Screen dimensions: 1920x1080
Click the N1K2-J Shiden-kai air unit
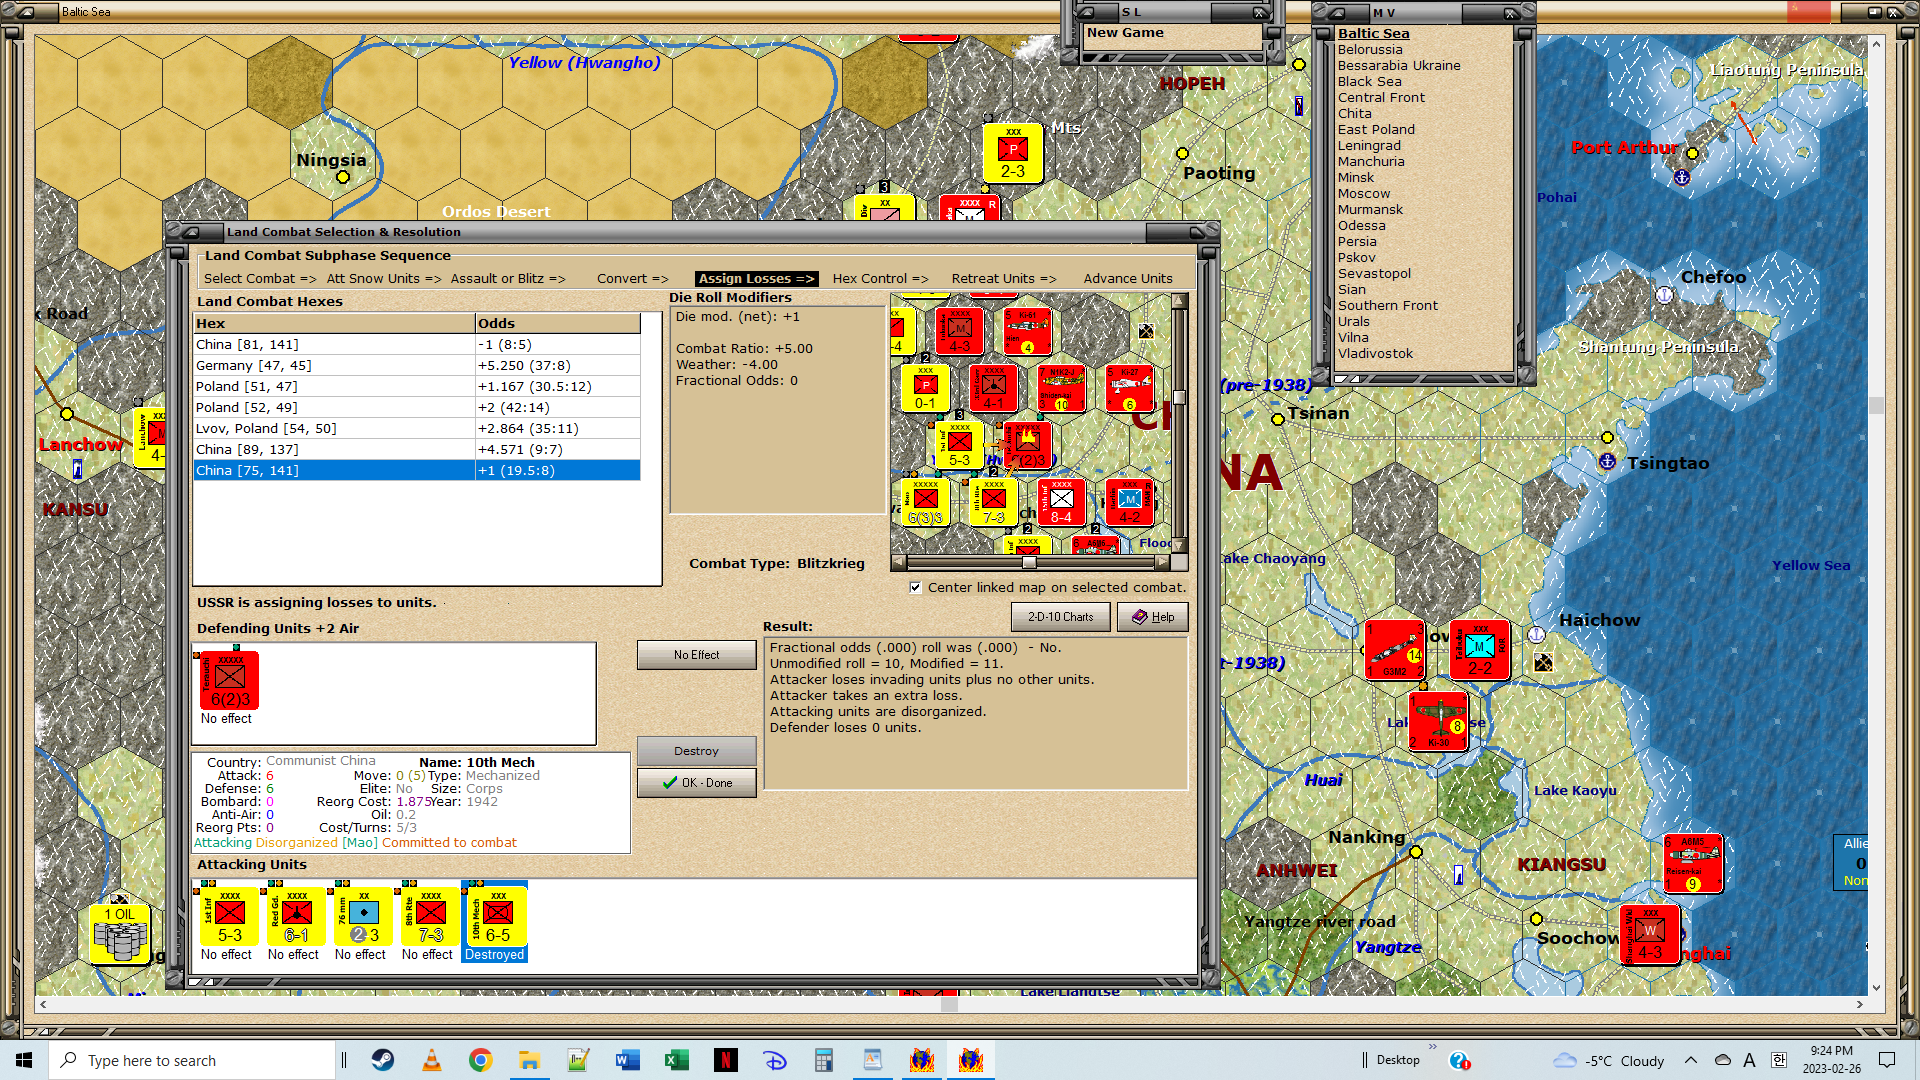[1062, 389]
